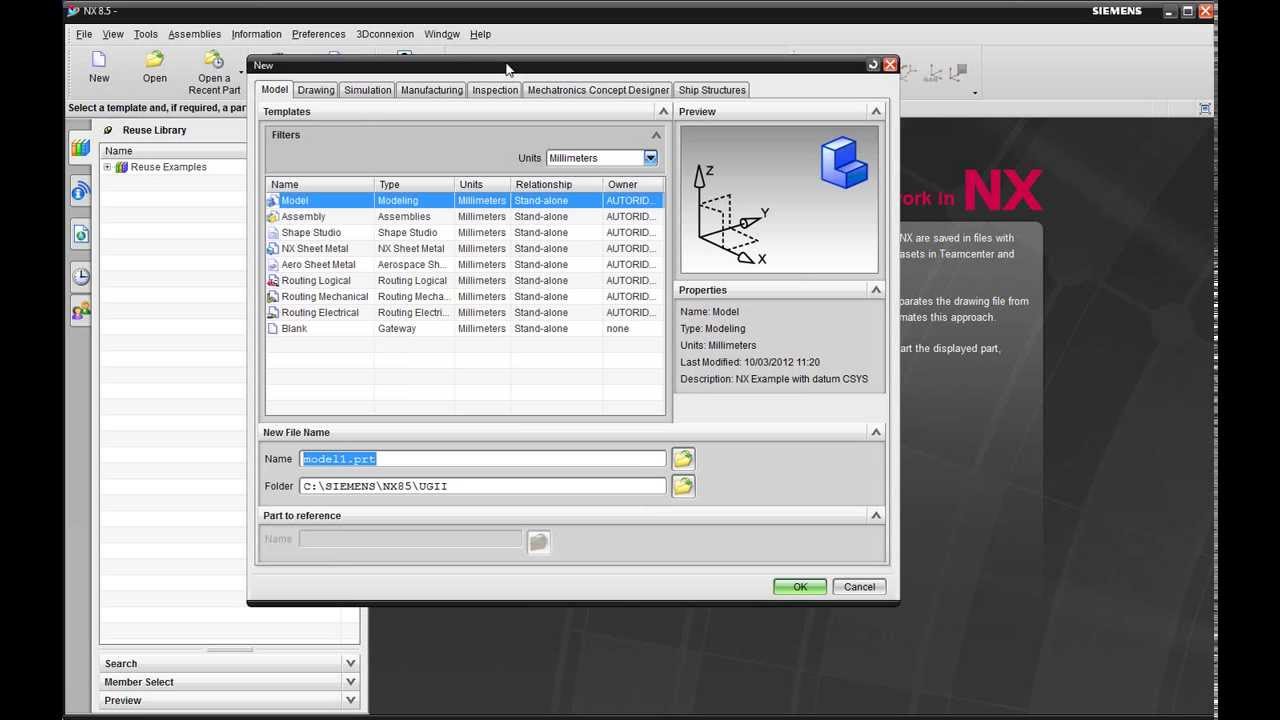Switch to Mechatronics Concept Designer tab
This screenshot has width=1280, height=720.
click(598, 90)
